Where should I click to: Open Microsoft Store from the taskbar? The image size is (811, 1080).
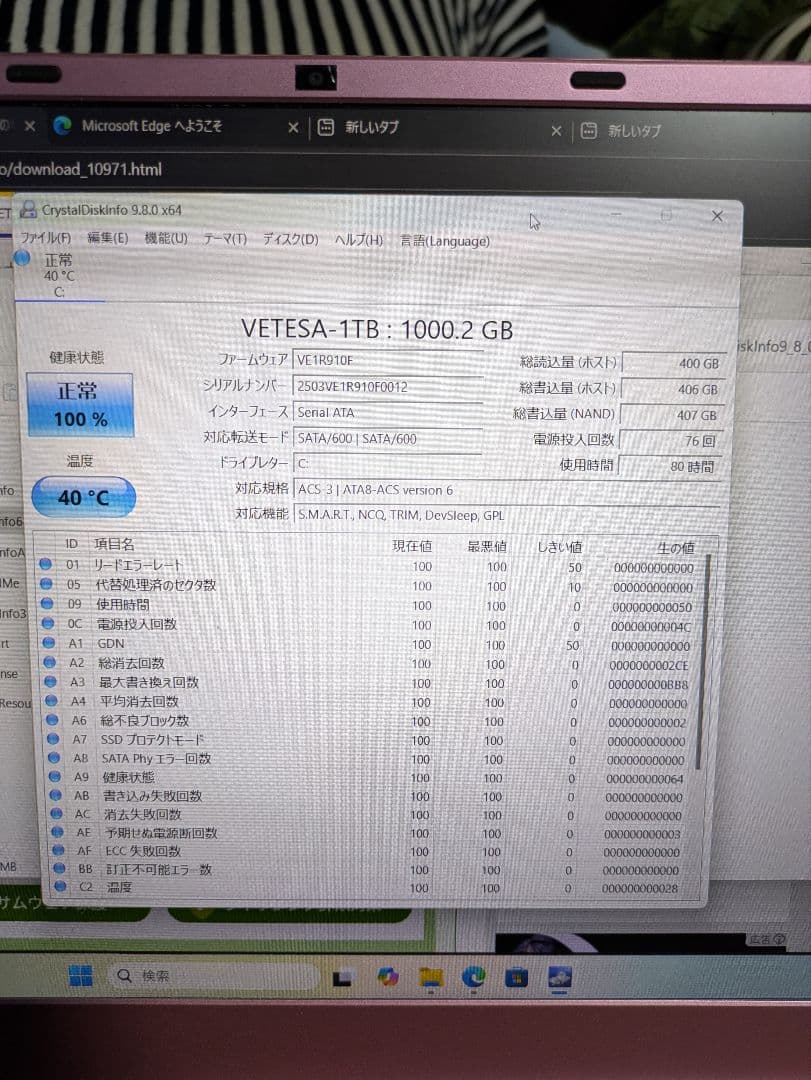click(x=516, y=977)
